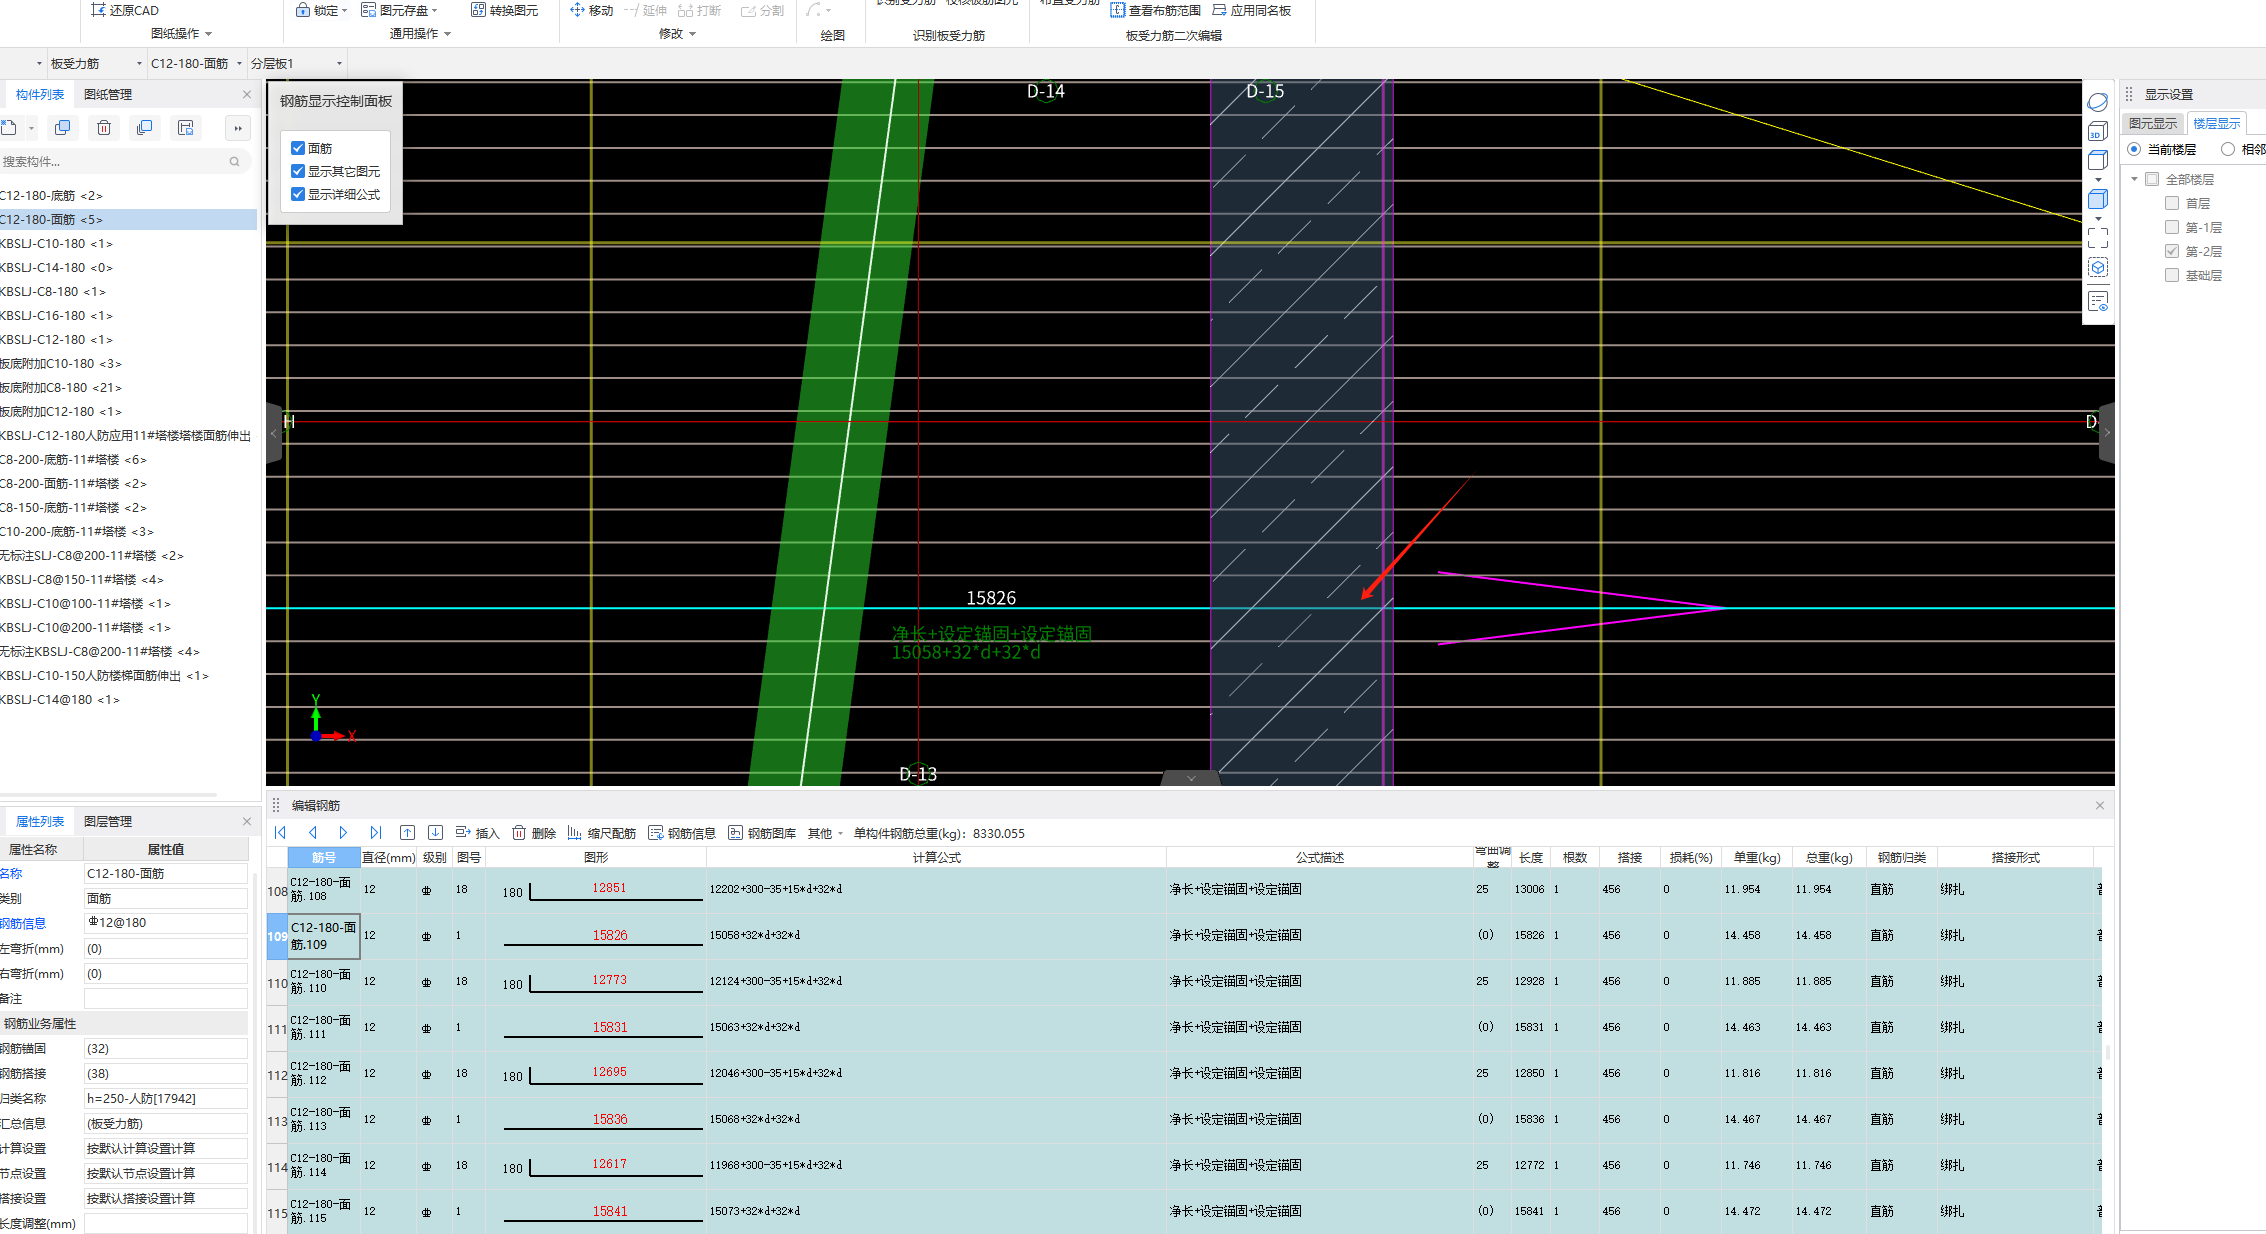Screen dimensions: 2266x1234
Task: Click the 钢筋图库 button
Action: 762,833
